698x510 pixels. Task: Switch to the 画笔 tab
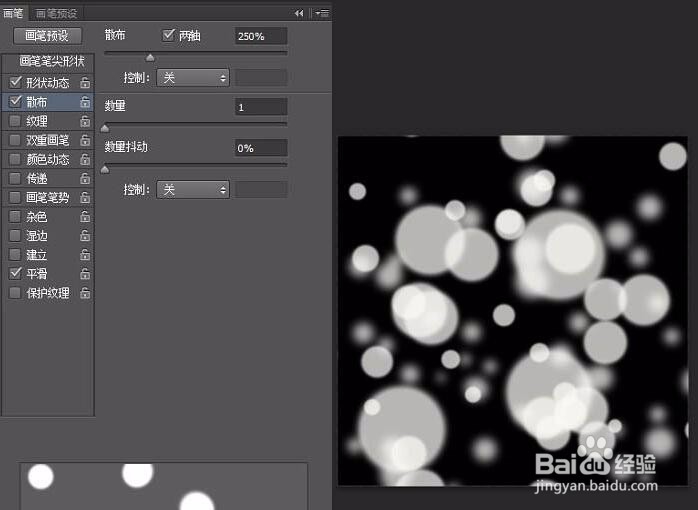tap(13, 13)
